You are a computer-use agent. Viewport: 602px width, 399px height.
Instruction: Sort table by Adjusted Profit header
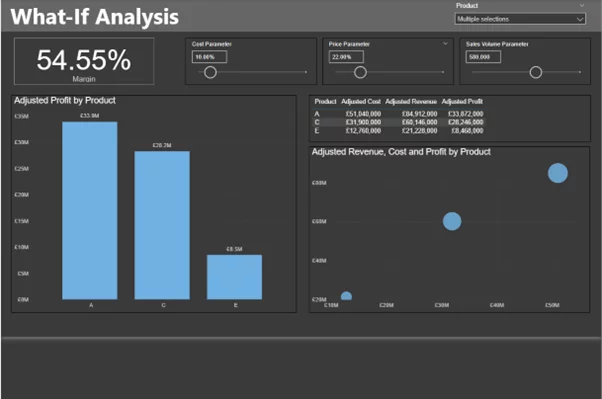(462, 101)
